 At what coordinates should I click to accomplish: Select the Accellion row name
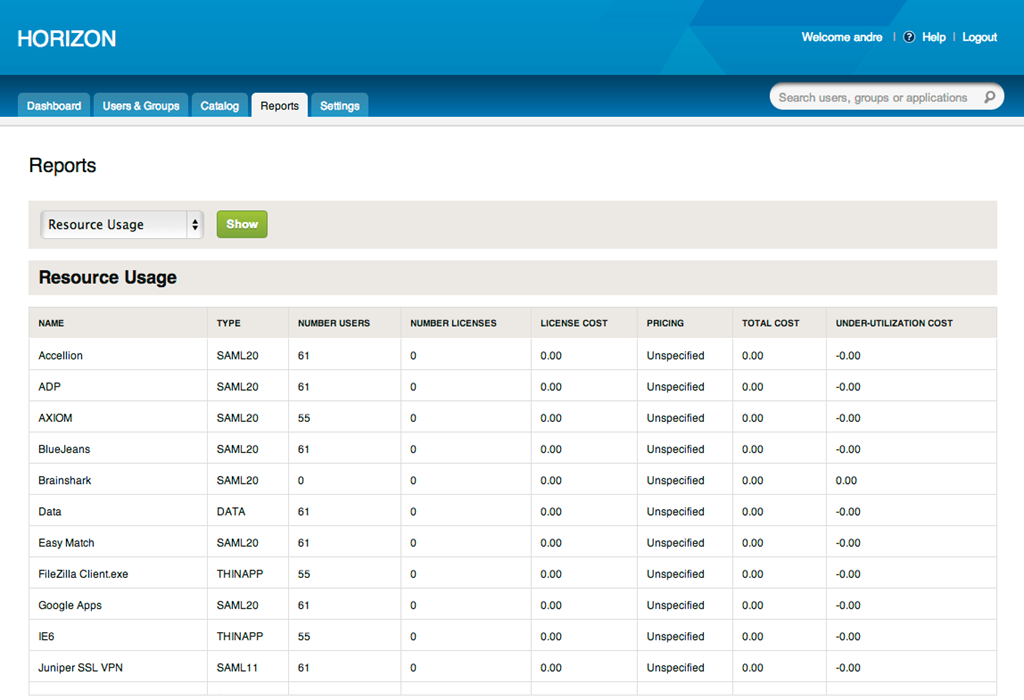(x=60, y=356)
